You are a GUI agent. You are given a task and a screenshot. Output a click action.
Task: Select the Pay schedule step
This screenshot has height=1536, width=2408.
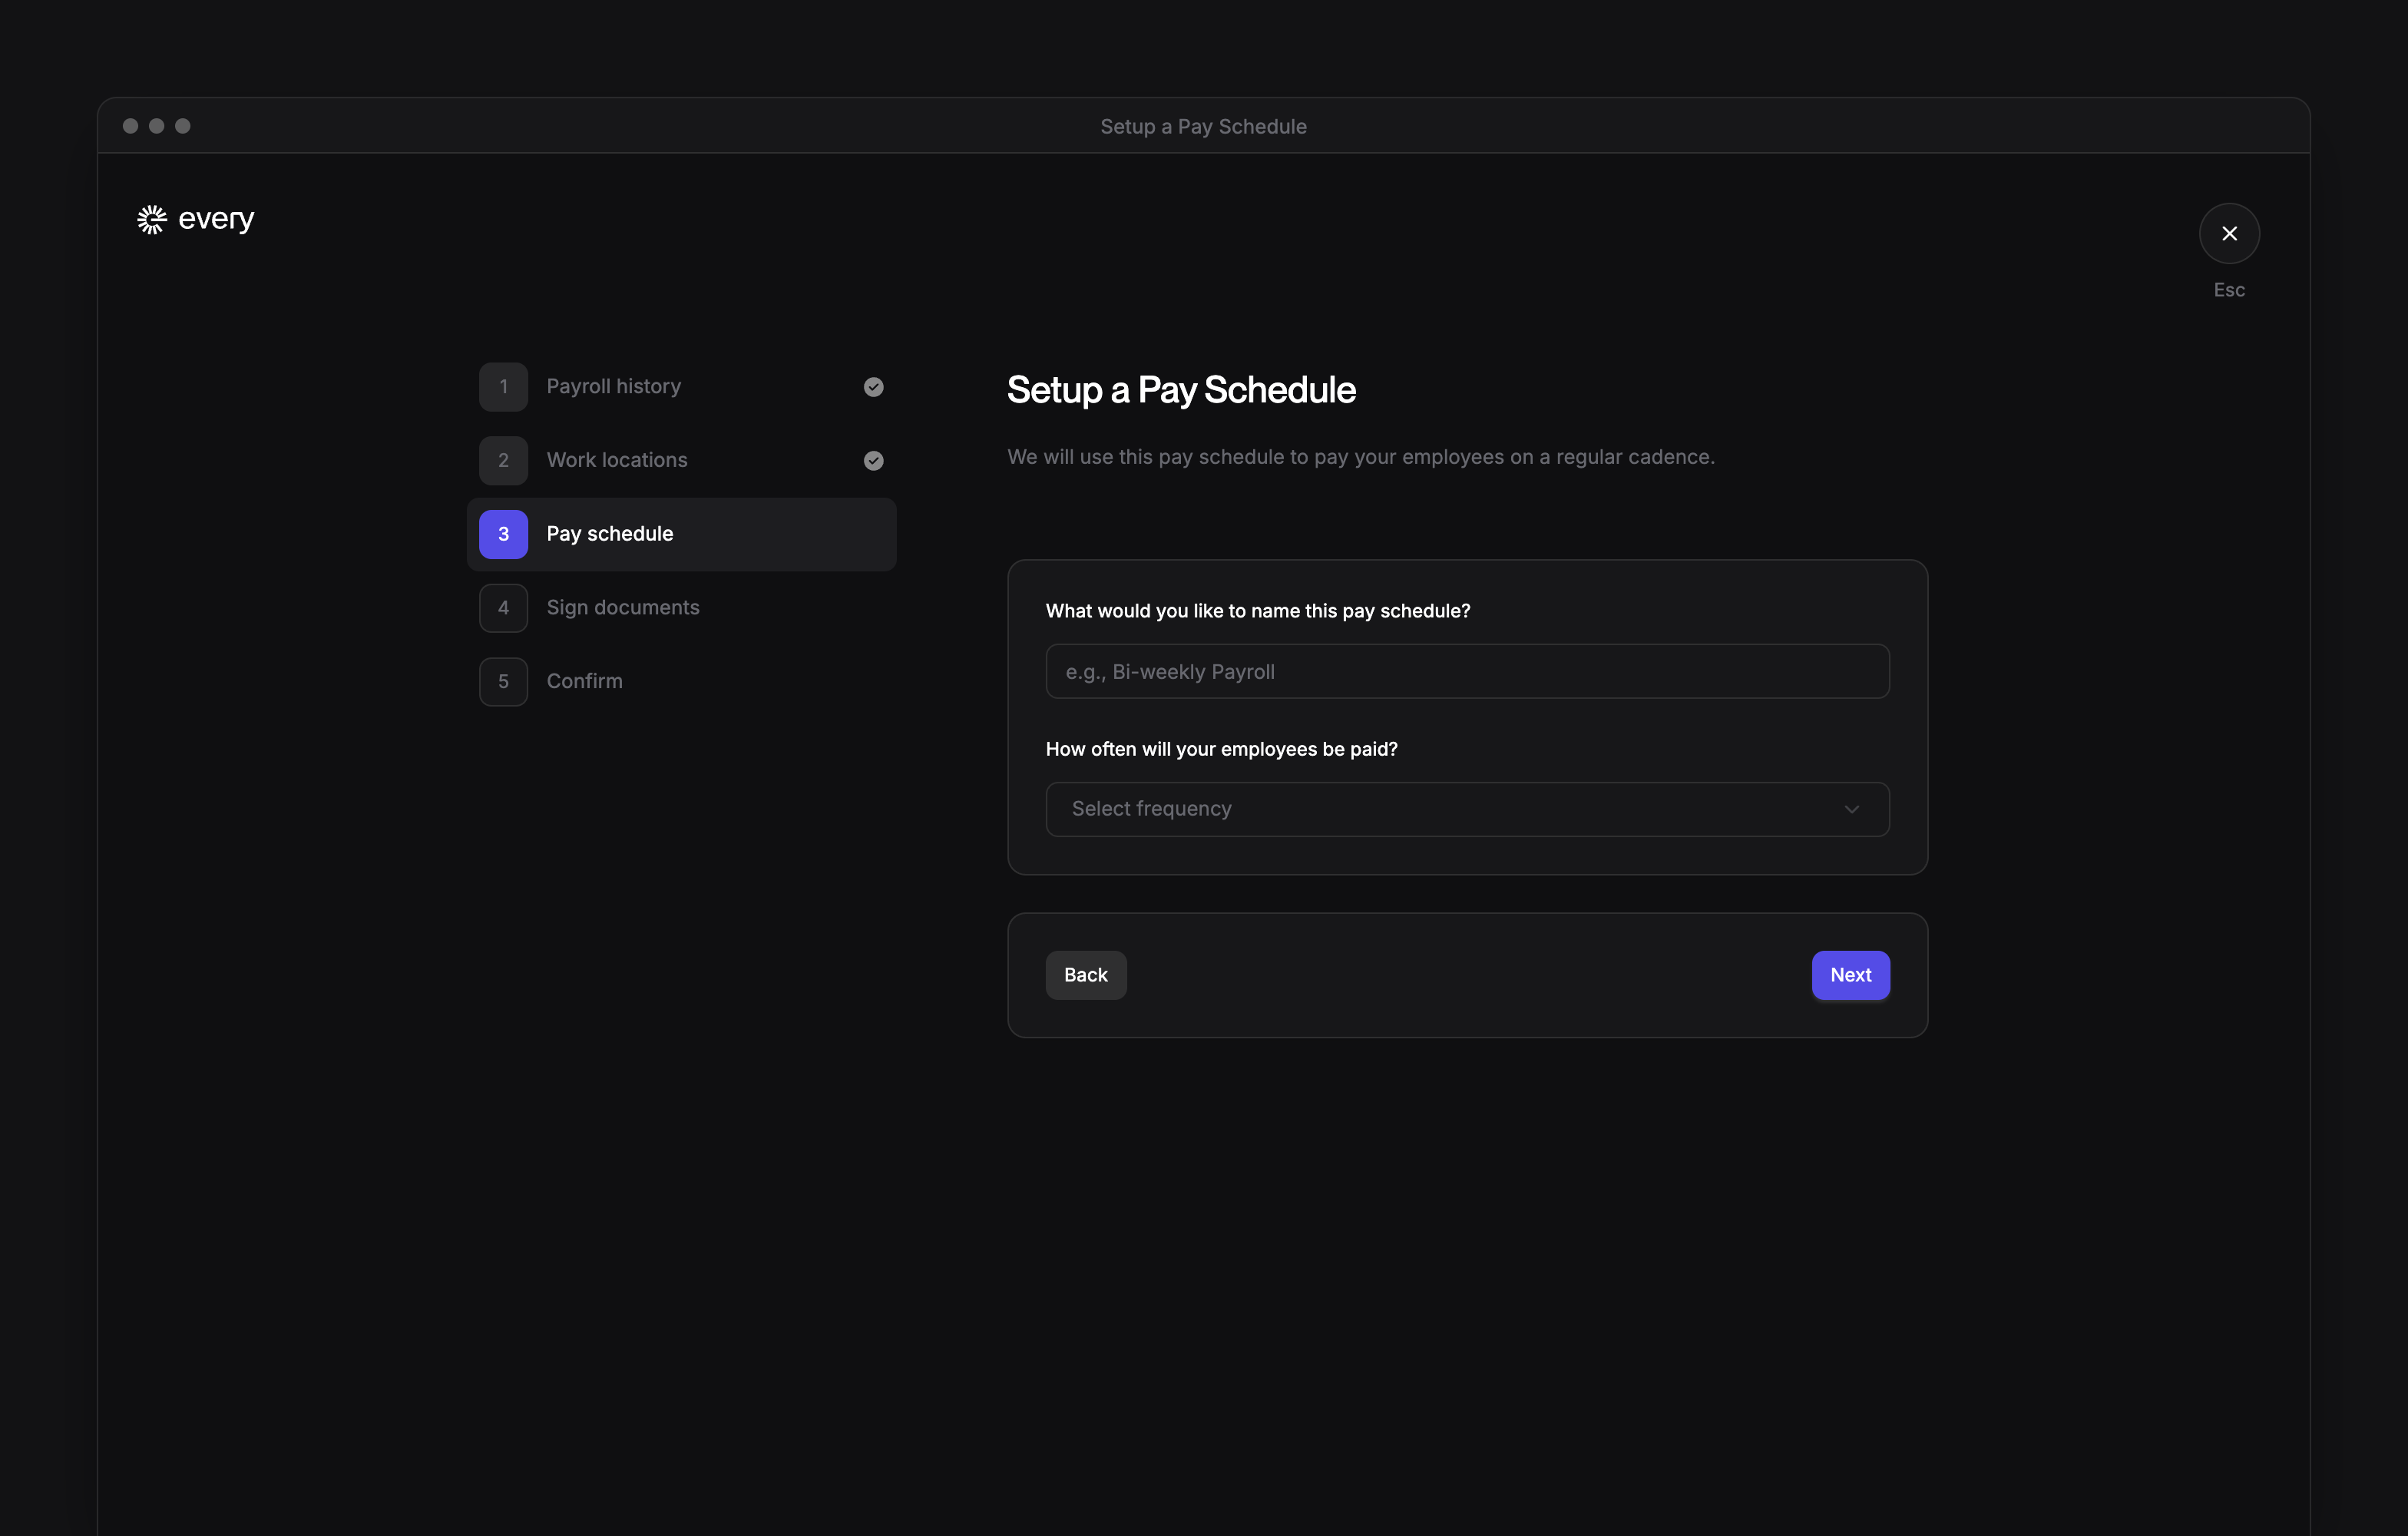coord(681,534)
